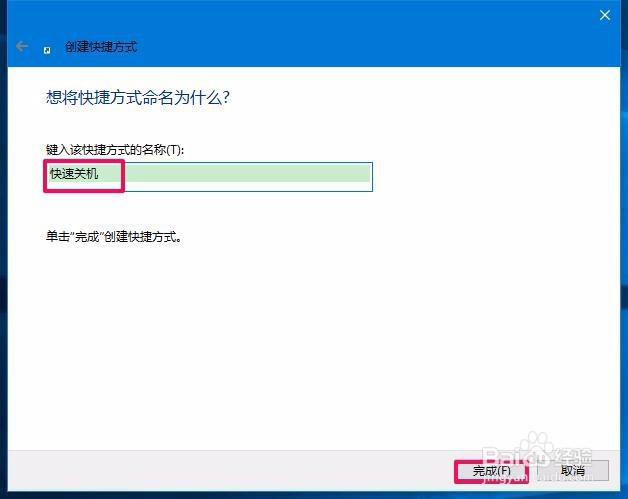
Task: Click the desktop strip below the dialog
Action: click(314, 495)
